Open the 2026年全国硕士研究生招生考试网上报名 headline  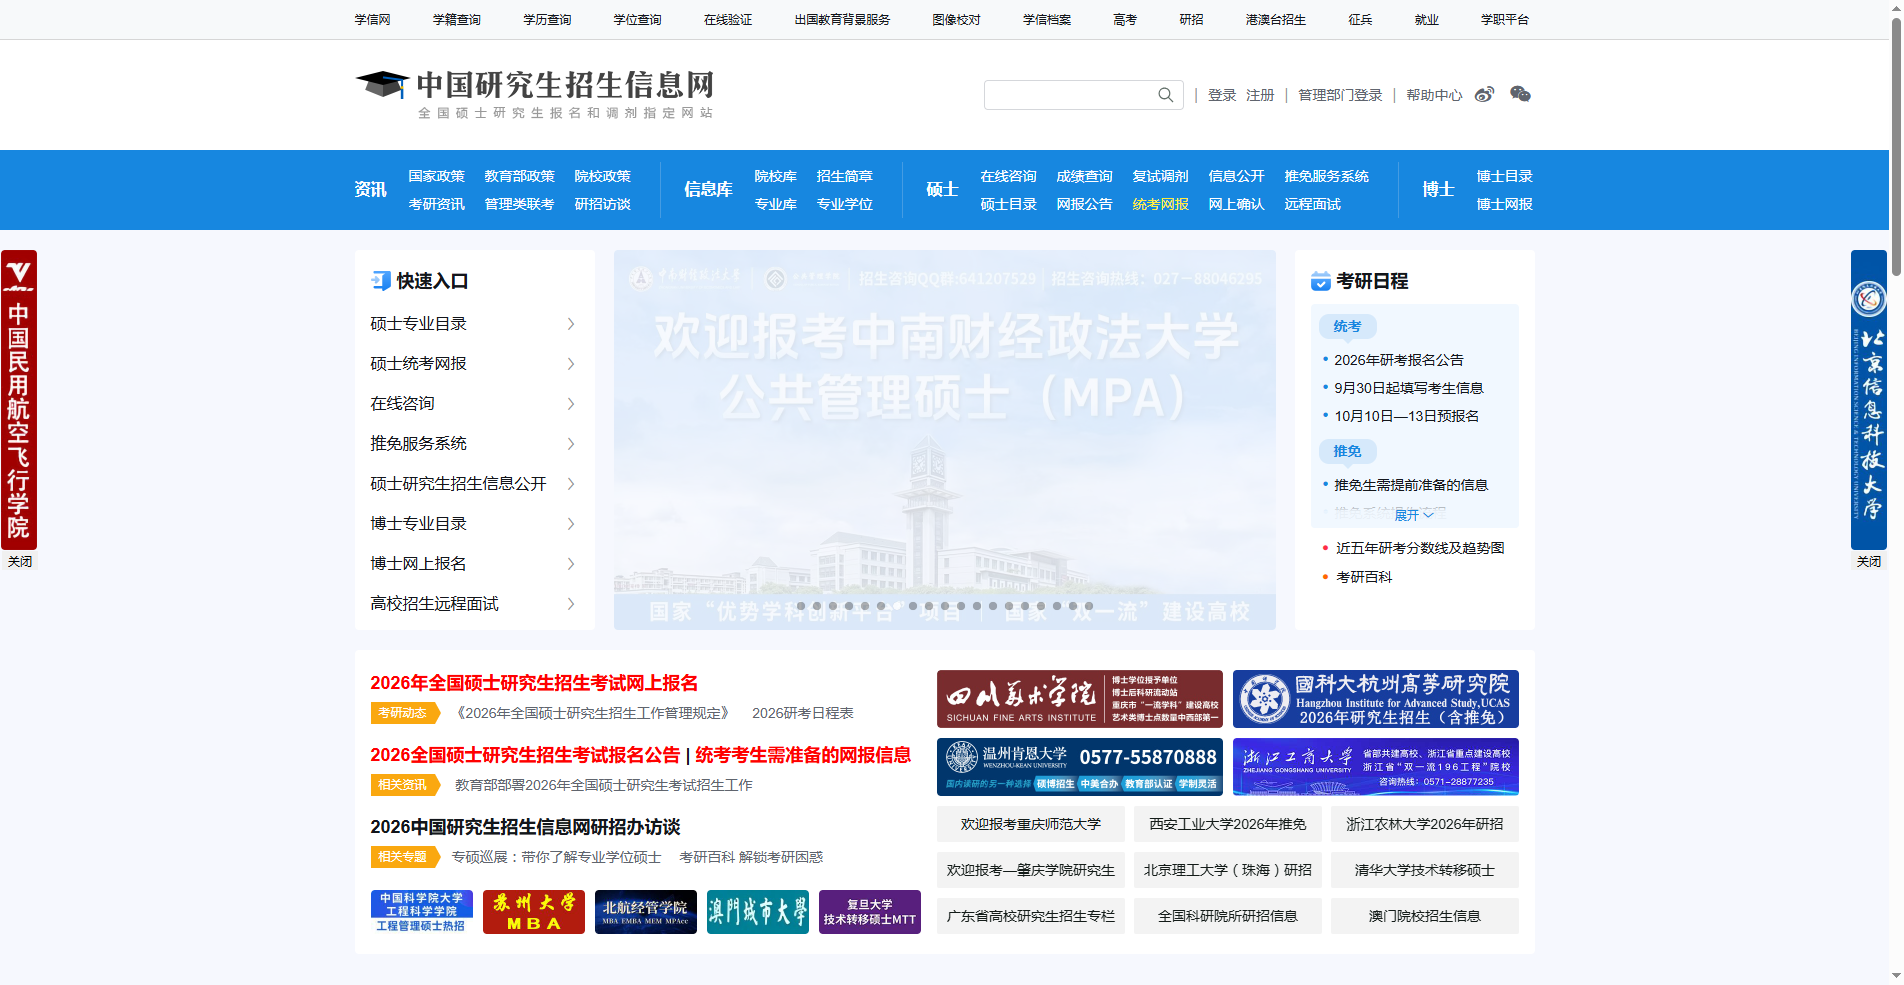(x=535, y=683)
